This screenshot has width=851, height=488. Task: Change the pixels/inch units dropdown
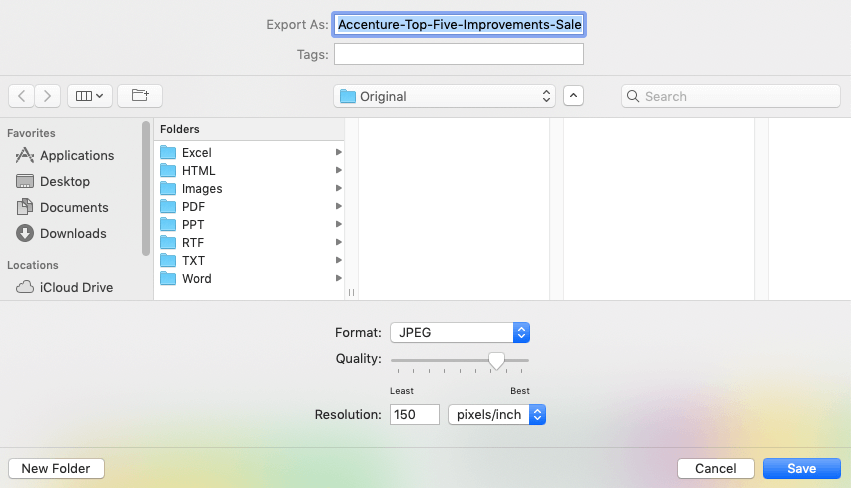[496, 414]
